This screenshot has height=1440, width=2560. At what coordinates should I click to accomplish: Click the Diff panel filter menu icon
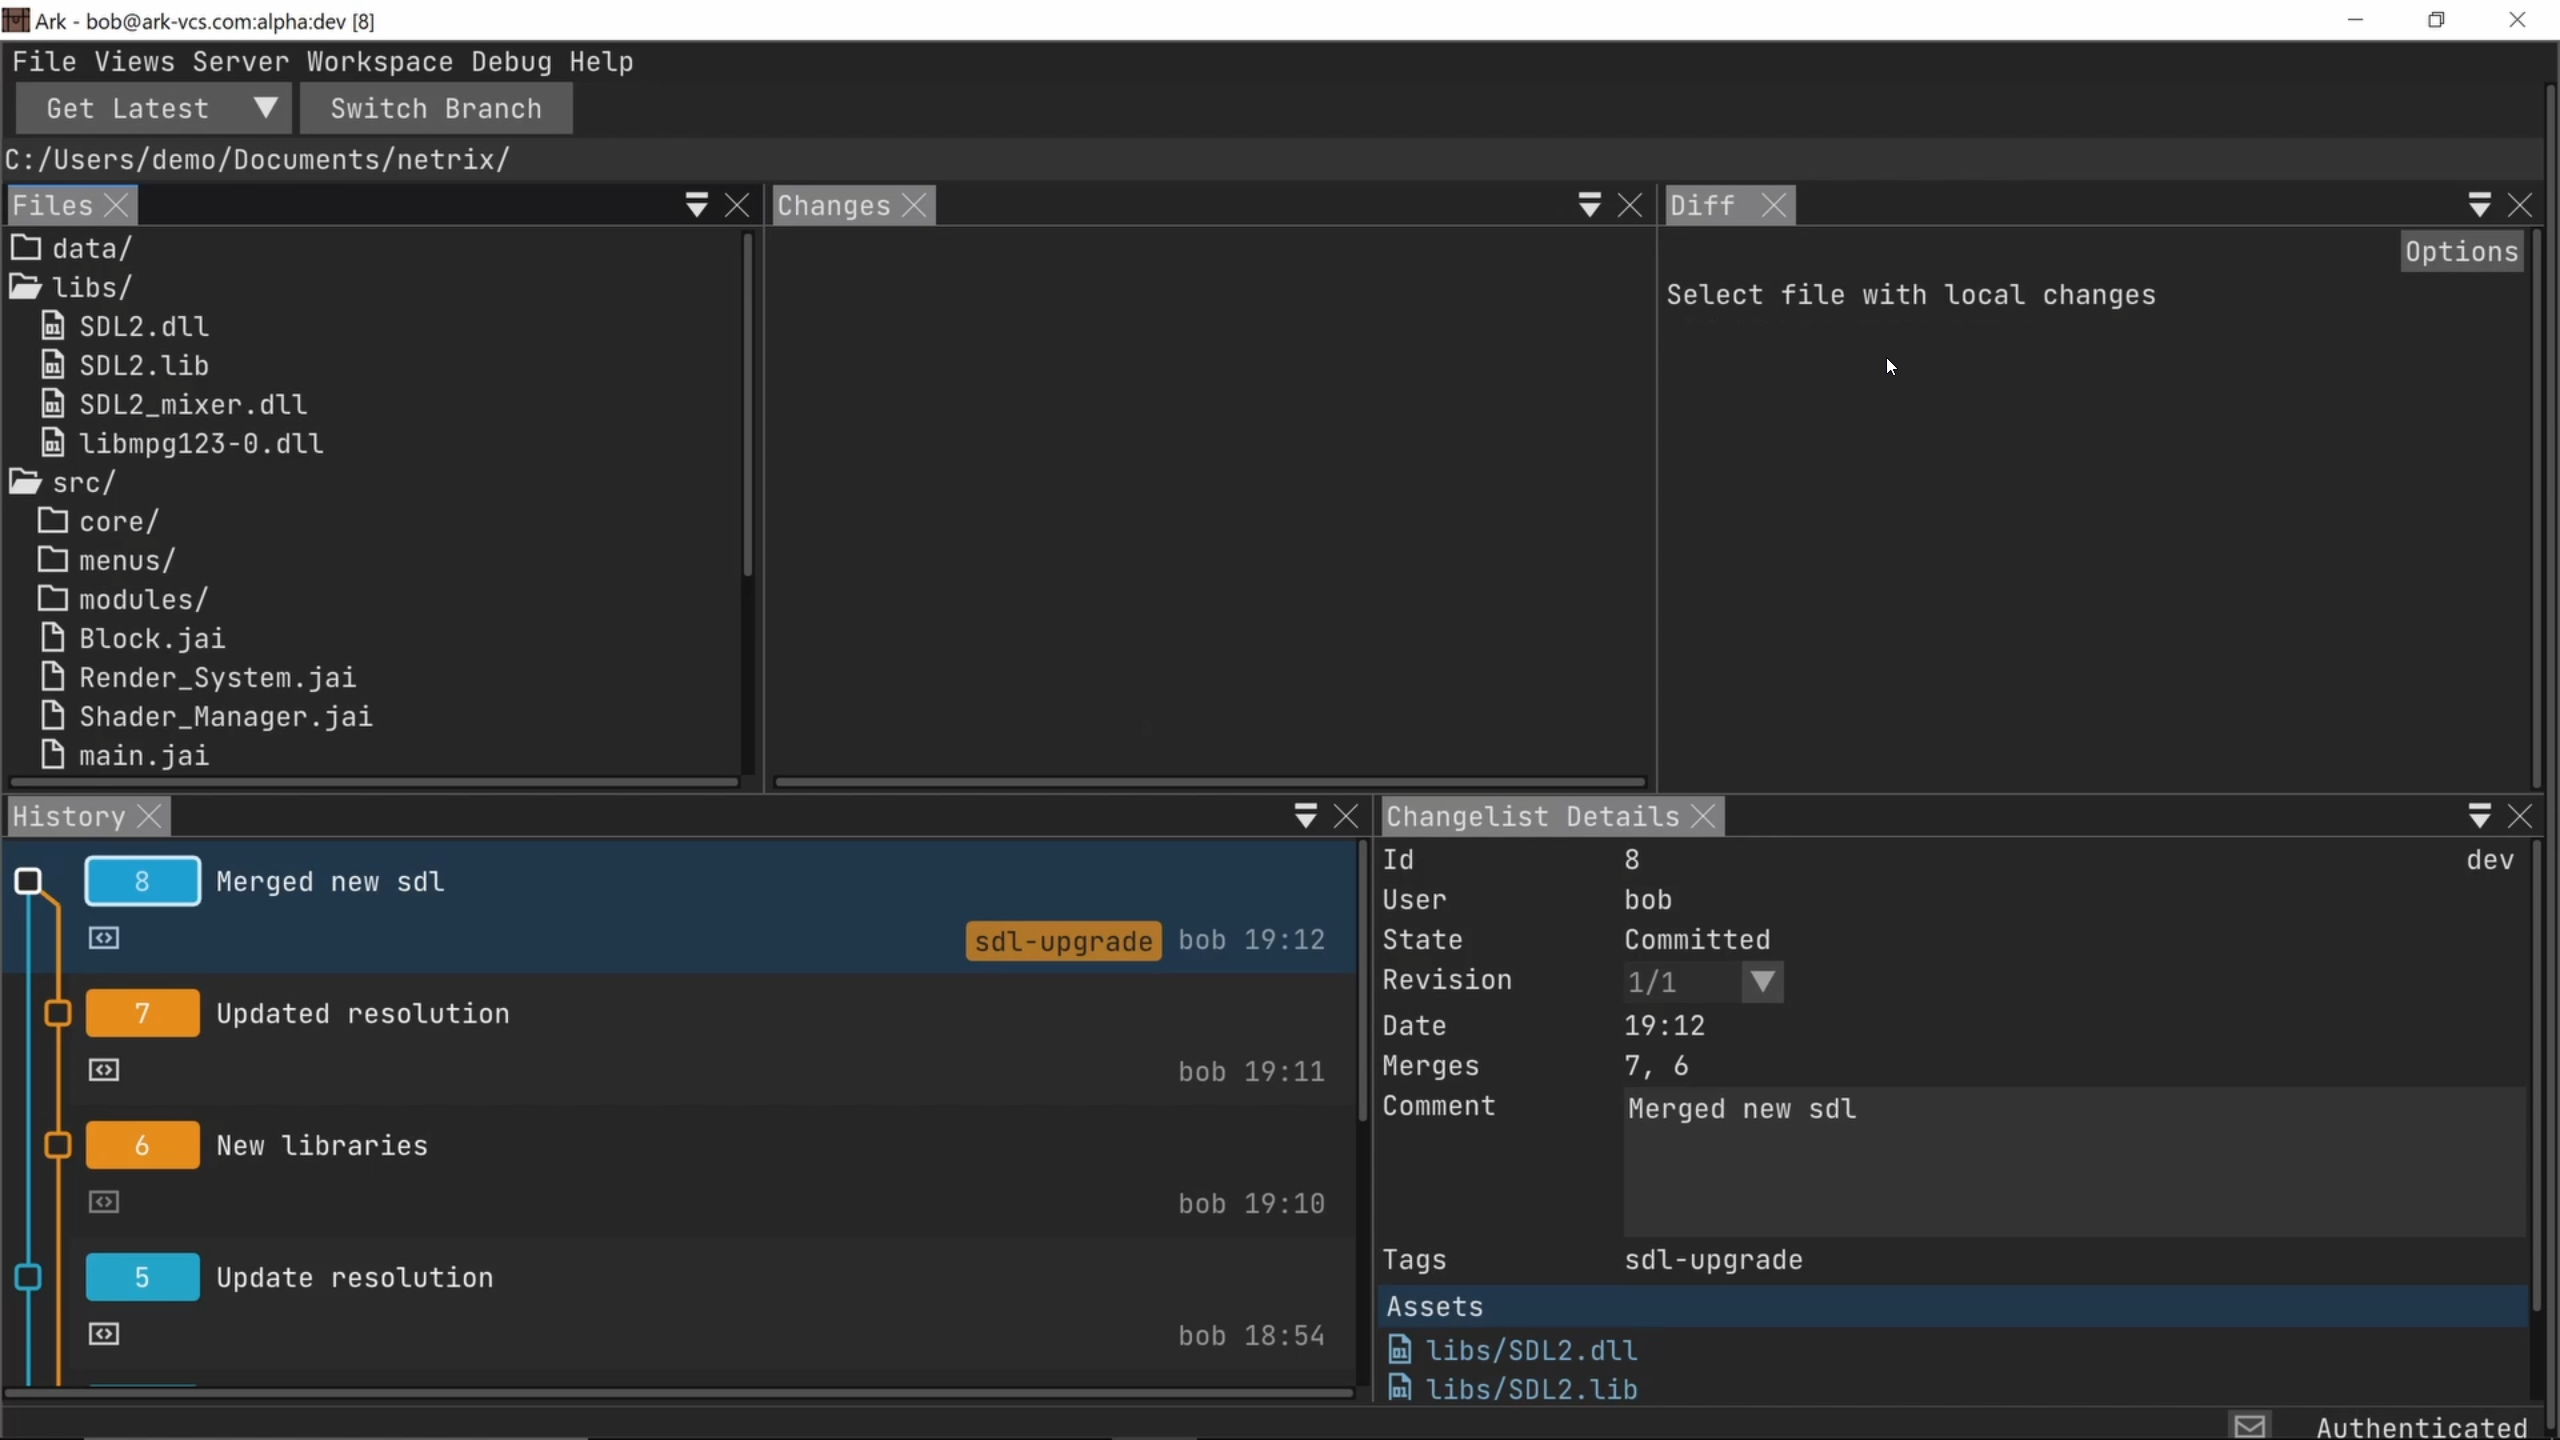point(2479,205)
